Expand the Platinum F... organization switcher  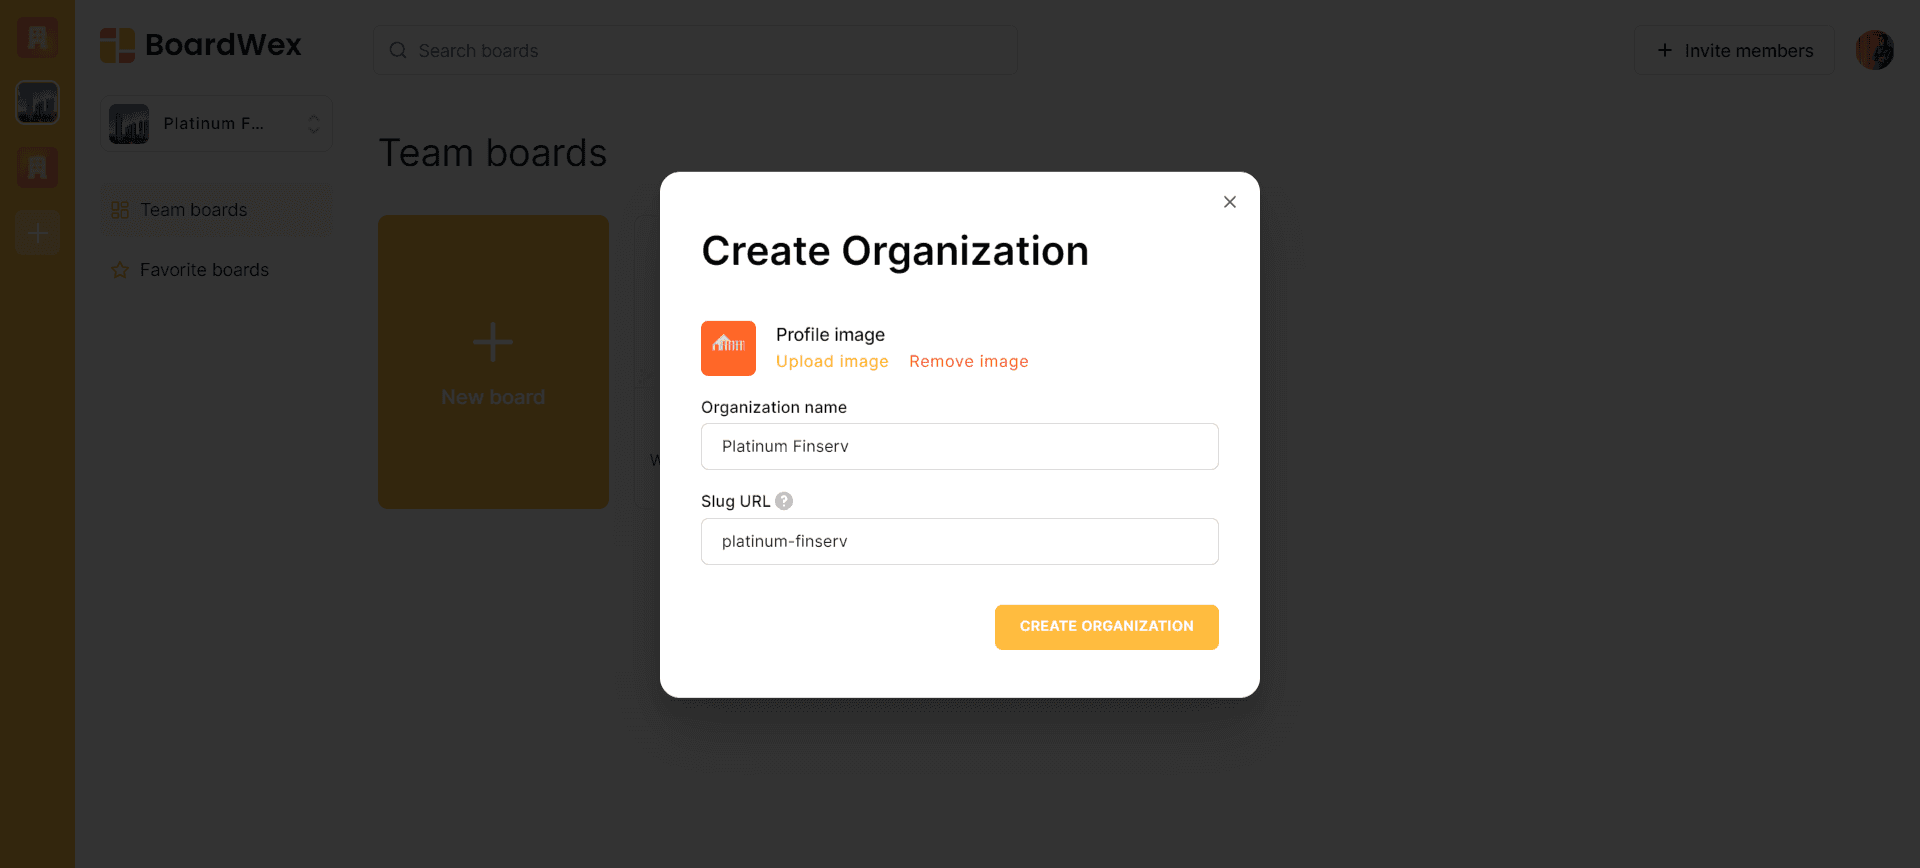[x=216, y=124]
